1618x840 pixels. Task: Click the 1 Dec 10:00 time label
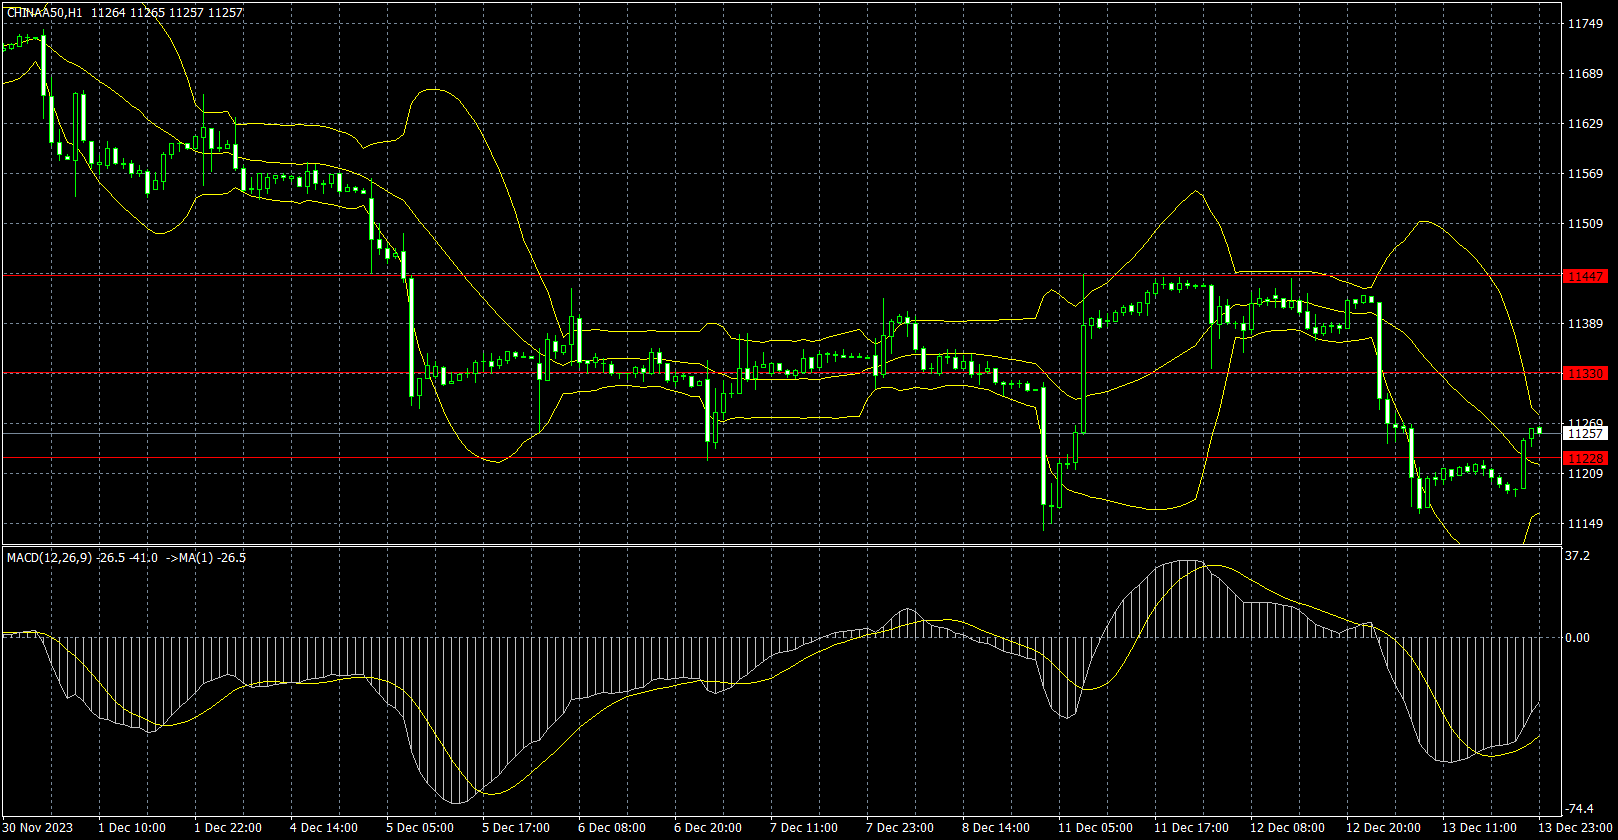pos(131,827)
